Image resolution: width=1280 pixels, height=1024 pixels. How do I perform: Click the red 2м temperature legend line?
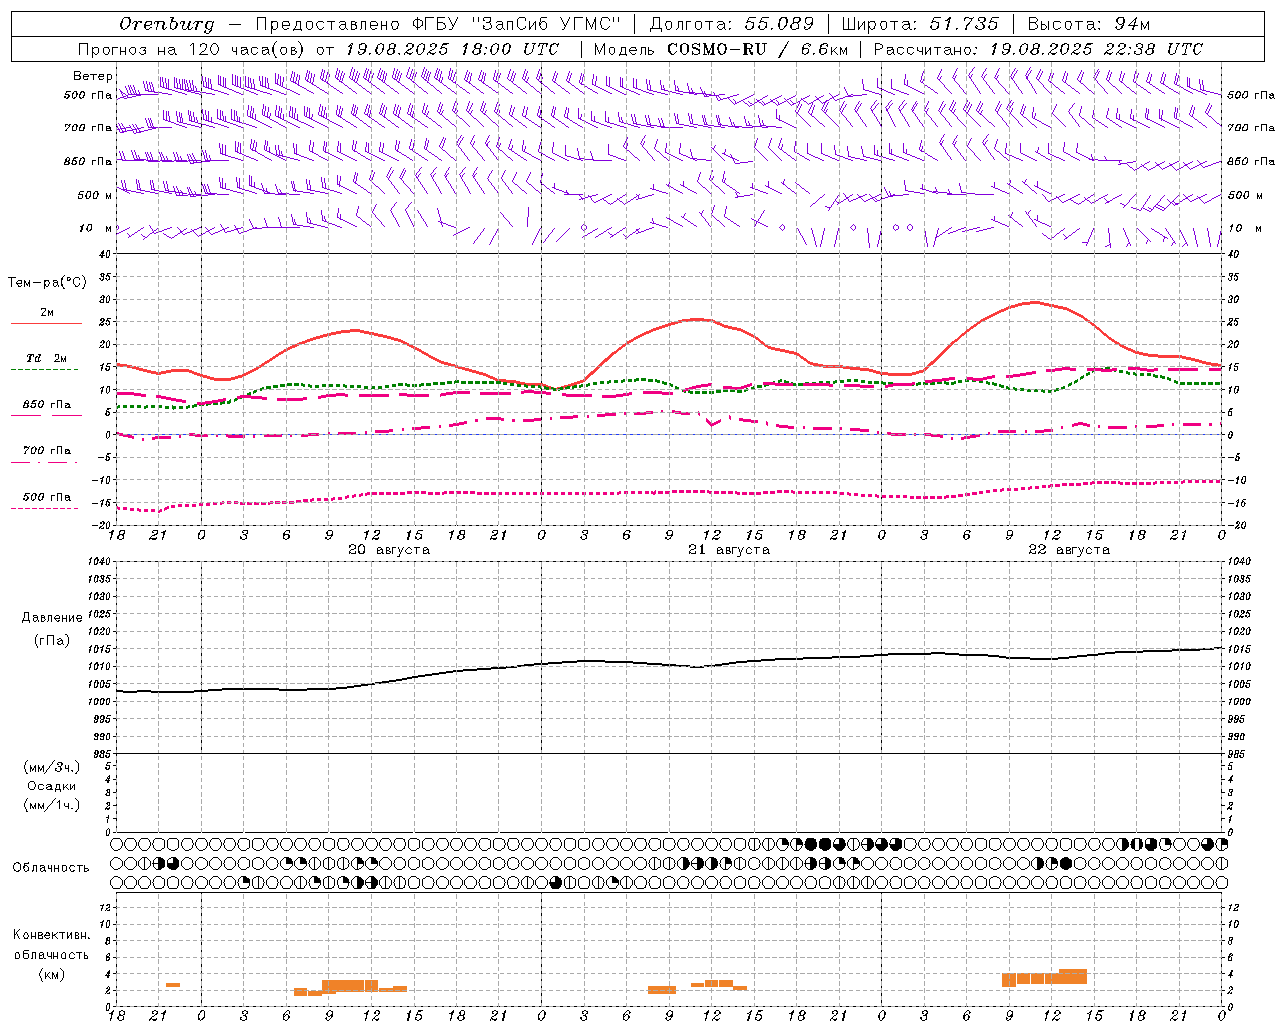pos(46,323)
